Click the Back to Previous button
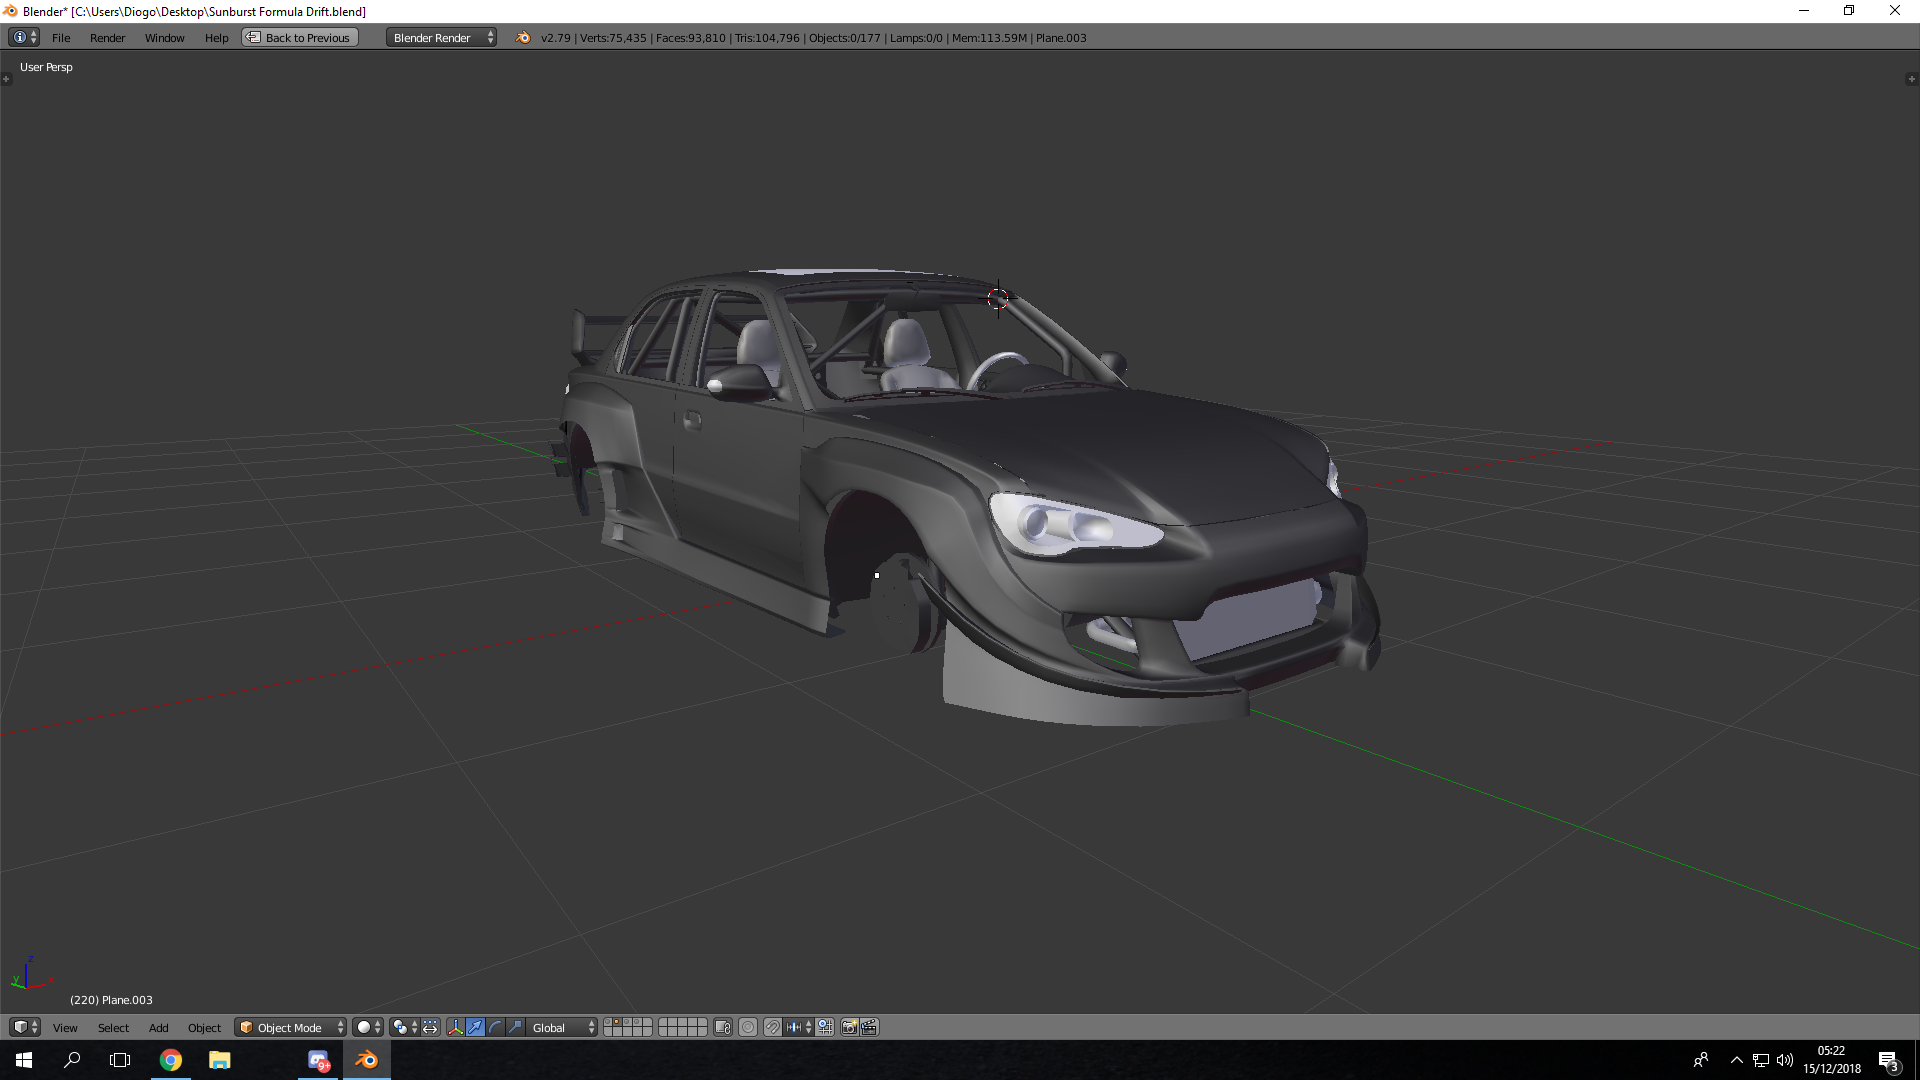1920x1080 pixels. point(300,38)
